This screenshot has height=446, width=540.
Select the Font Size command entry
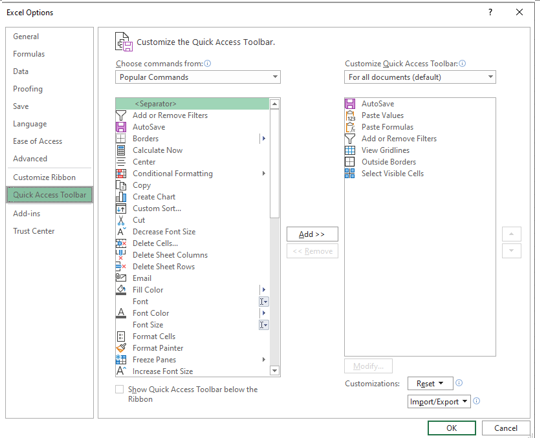tap(192, 325)
